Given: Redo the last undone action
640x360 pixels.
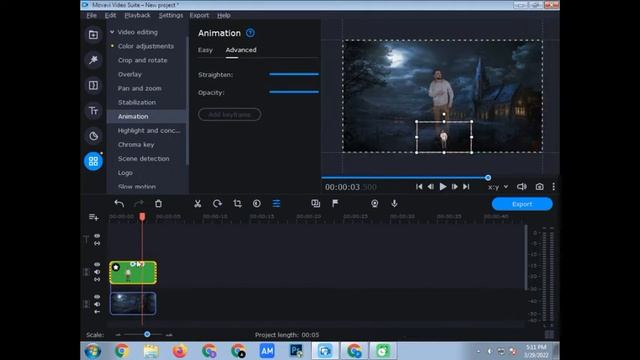Looking at the screenshot, I should (139, 203).
